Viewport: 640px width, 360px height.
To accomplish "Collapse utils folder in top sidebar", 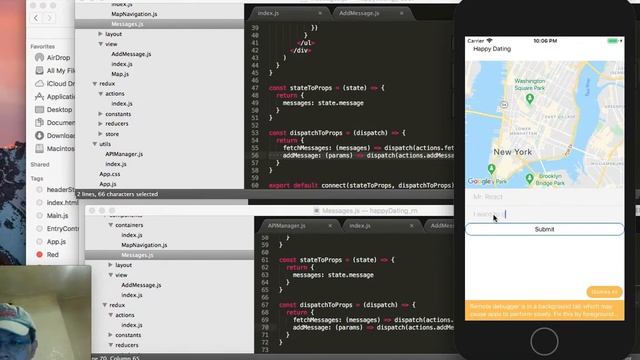I will click(x=94, y=144).
